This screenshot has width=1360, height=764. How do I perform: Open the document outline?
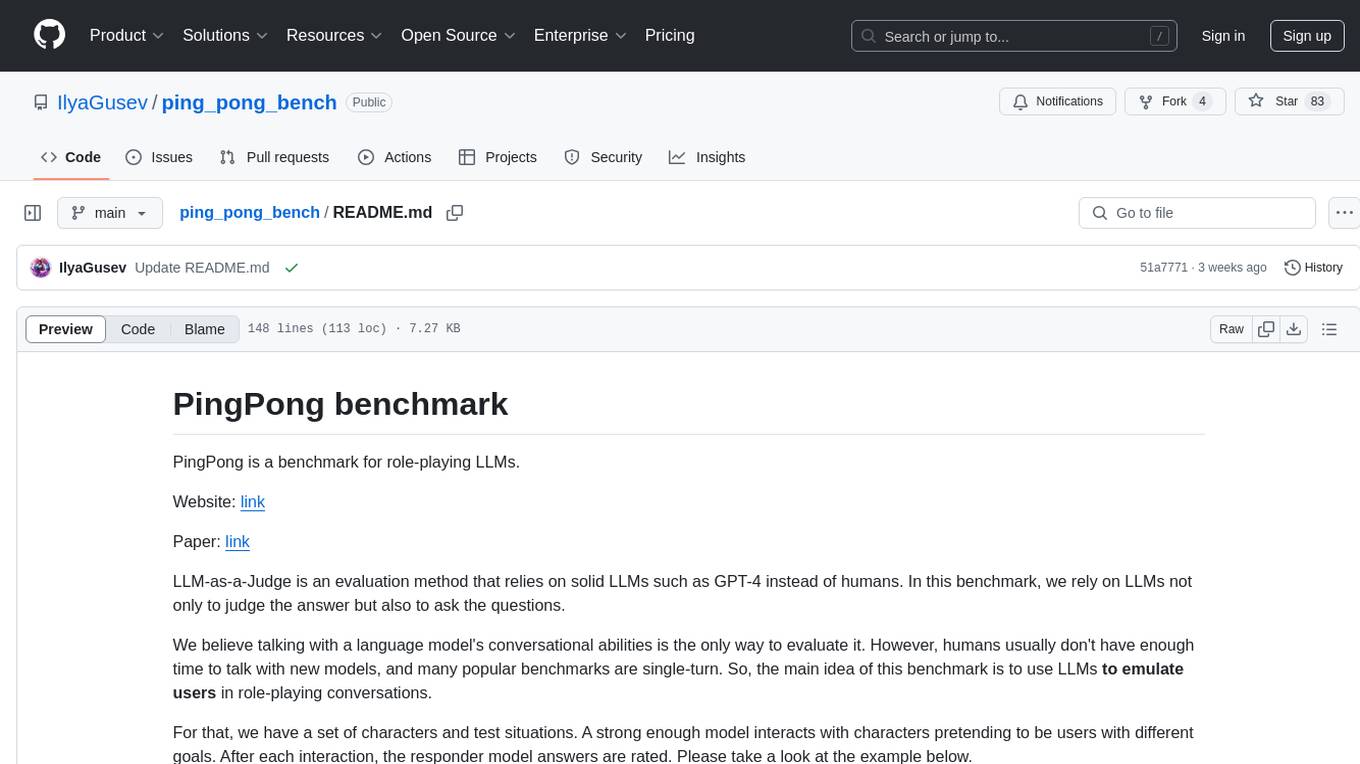point(1329,329)
